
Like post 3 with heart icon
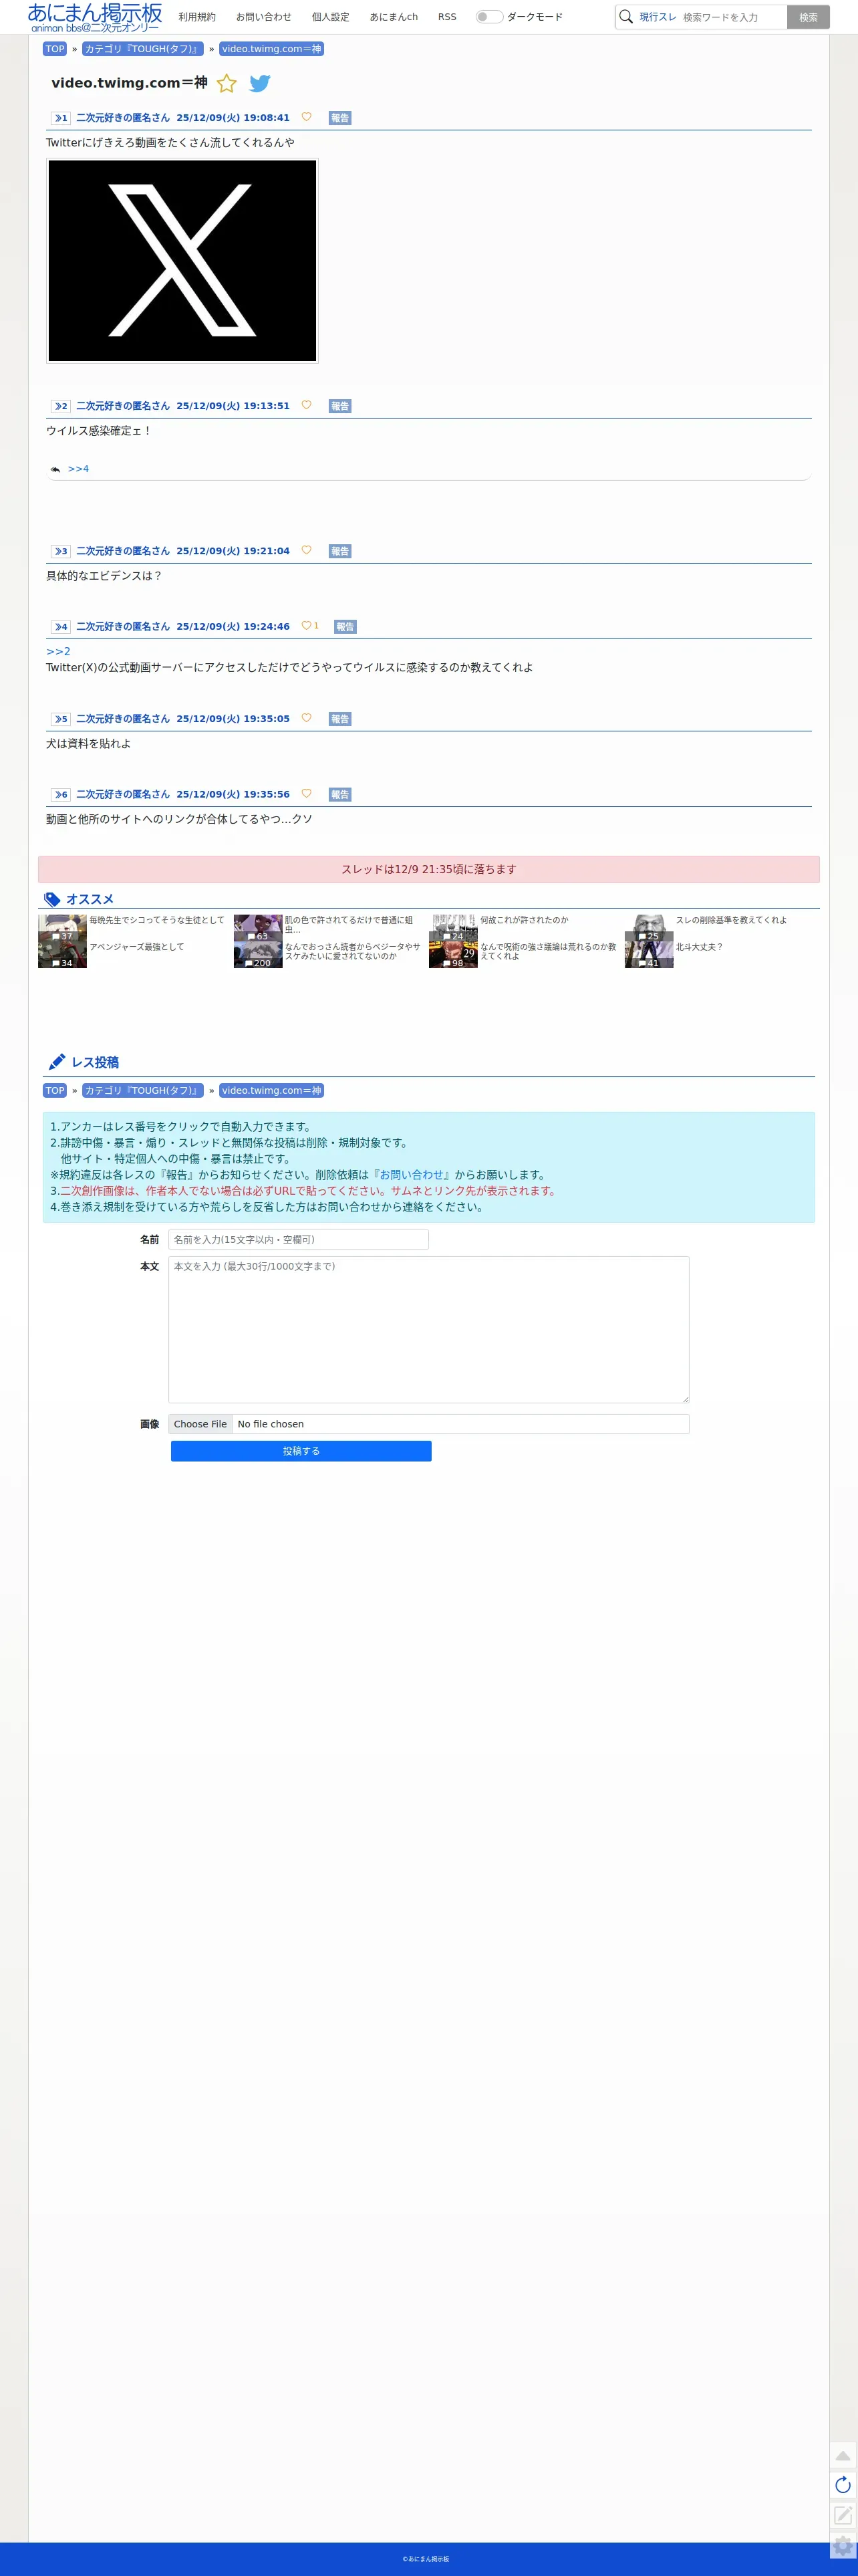[306, 550]
